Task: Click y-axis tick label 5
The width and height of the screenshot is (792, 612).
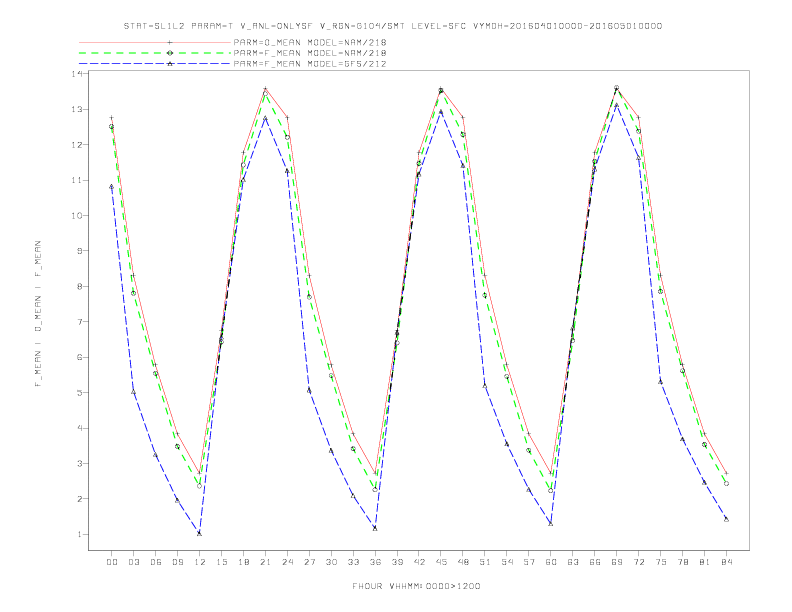Action: tap(80, 392)
